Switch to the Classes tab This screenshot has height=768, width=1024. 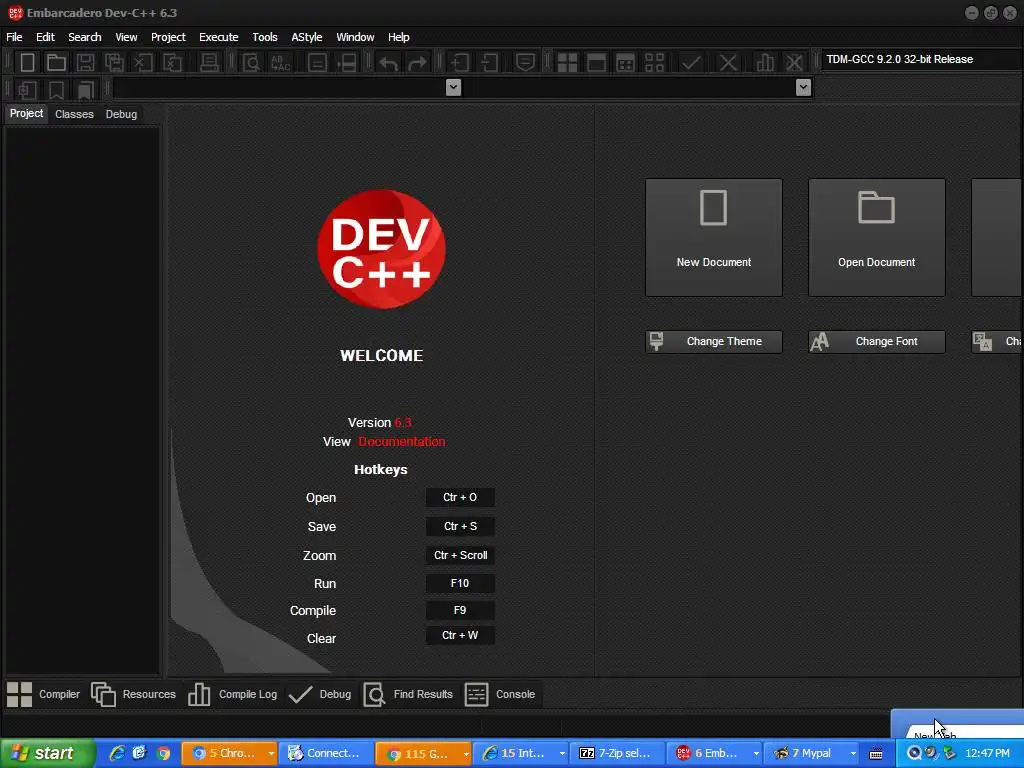74,114
